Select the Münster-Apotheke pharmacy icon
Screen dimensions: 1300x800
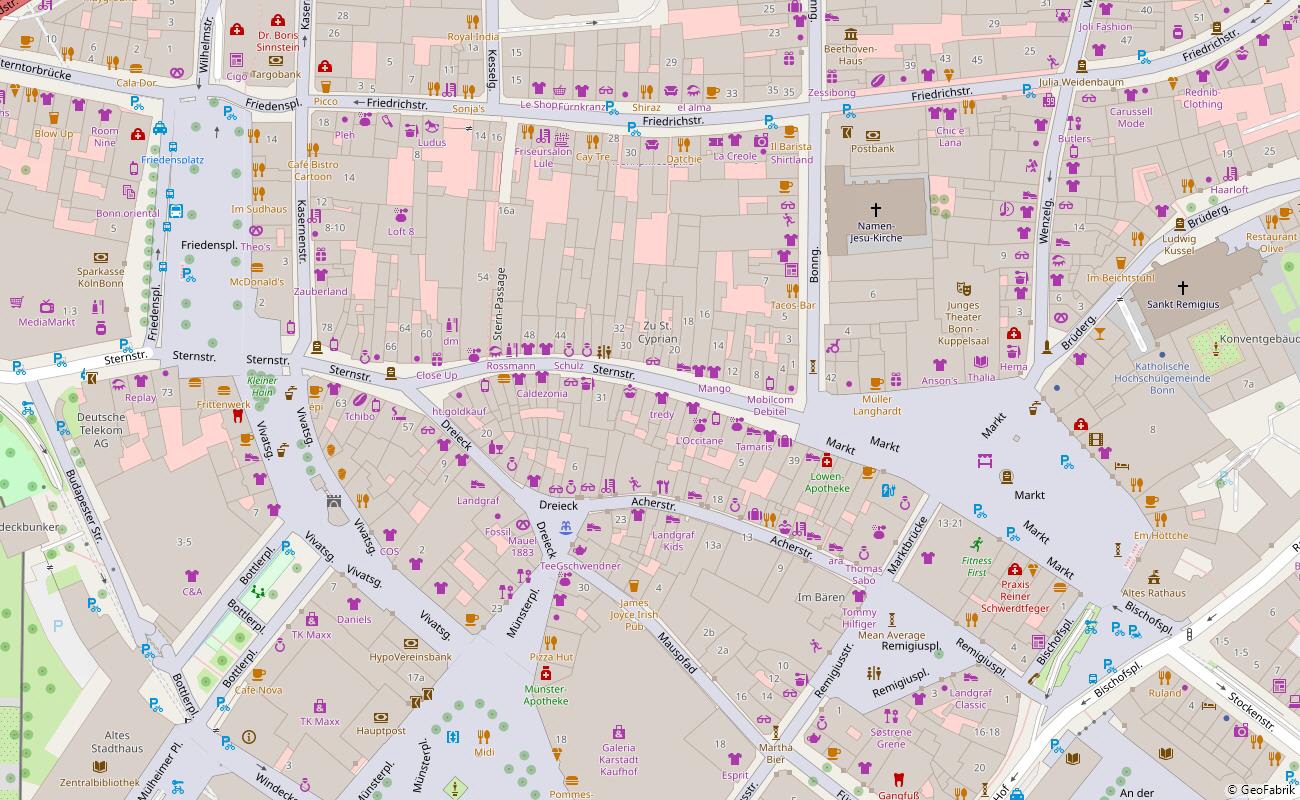[545, 675]
